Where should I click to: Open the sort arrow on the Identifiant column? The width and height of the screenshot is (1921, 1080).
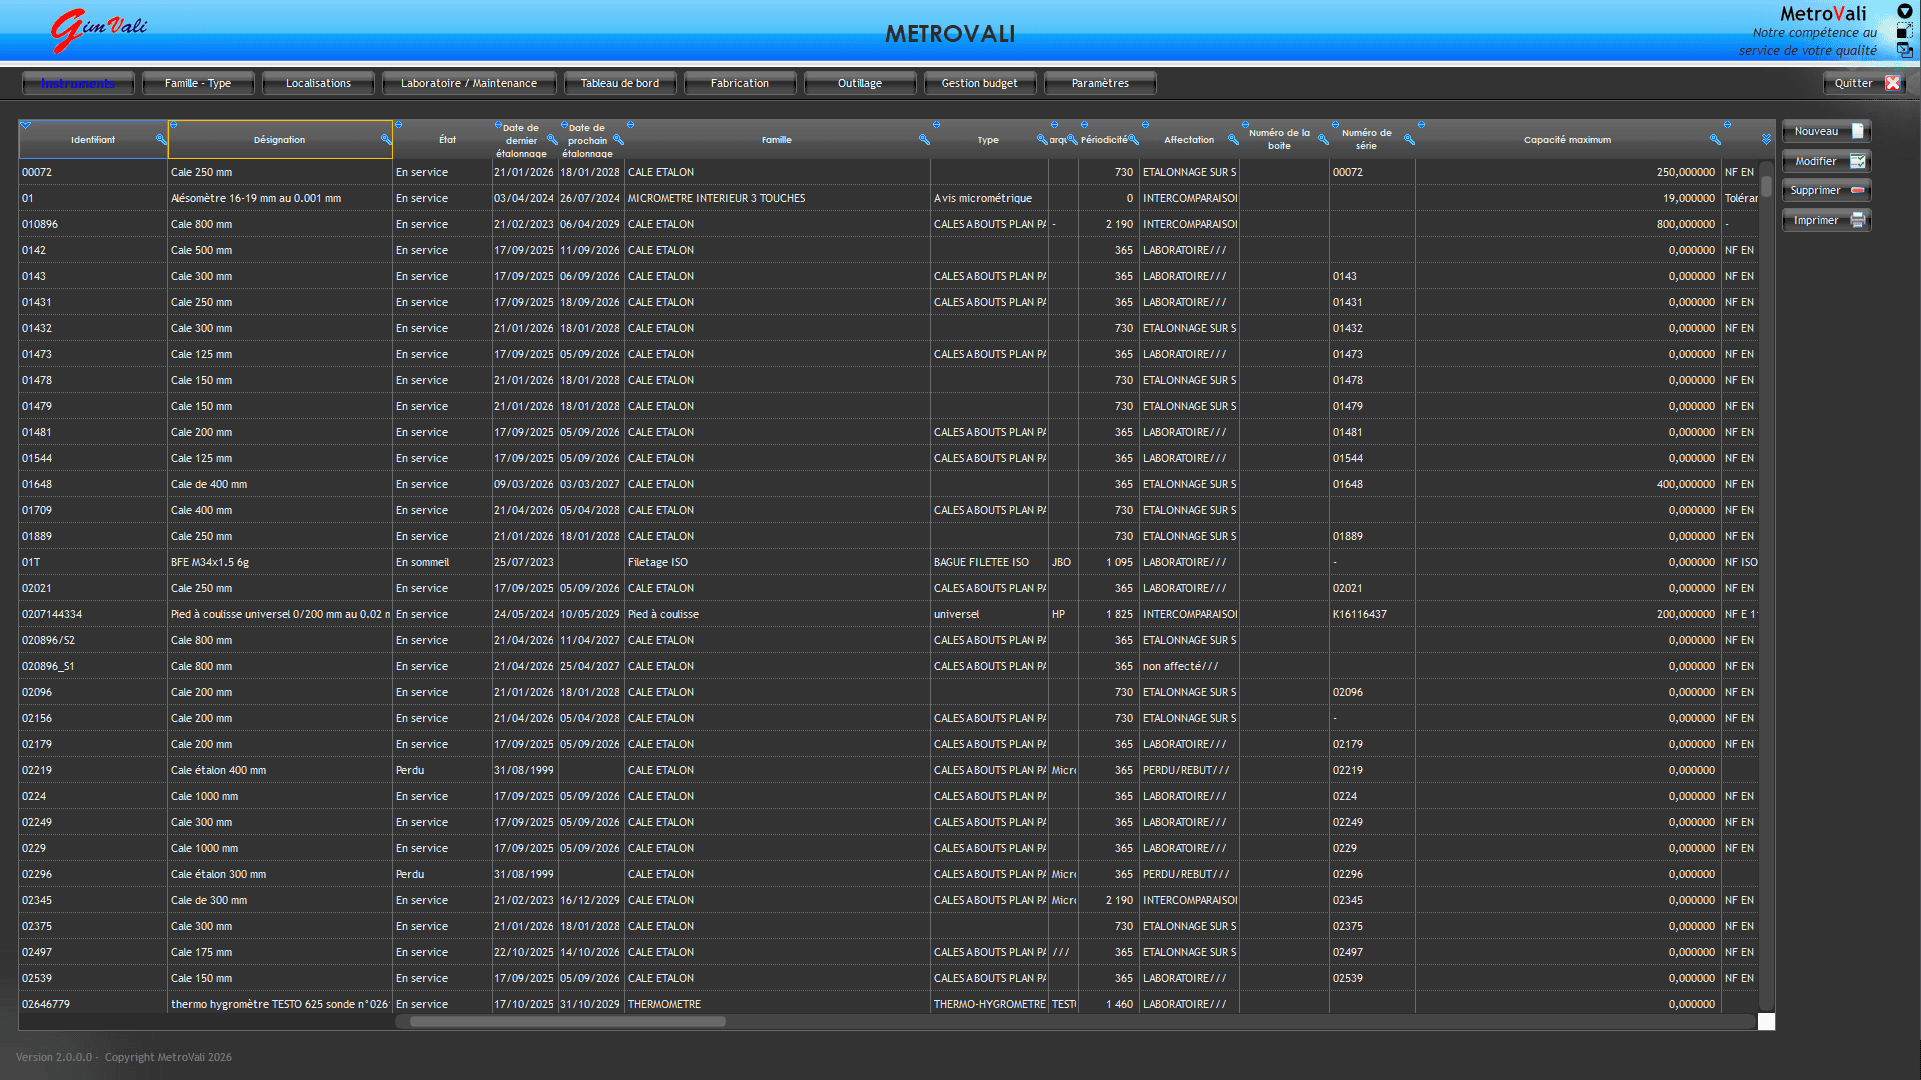click(x=26, y=125)
